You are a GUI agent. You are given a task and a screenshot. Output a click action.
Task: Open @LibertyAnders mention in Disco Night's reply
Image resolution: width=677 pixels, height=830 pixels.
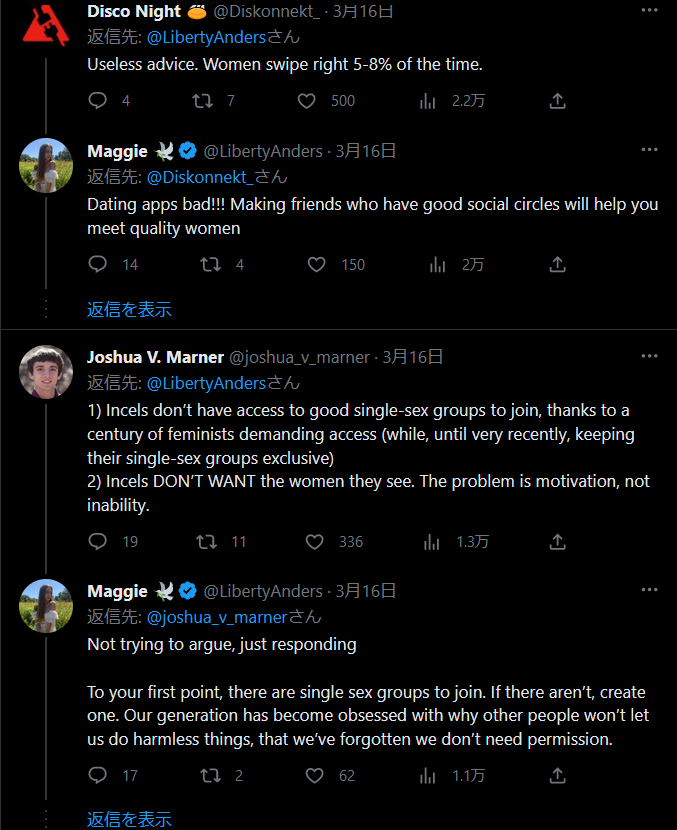(206, 37)
